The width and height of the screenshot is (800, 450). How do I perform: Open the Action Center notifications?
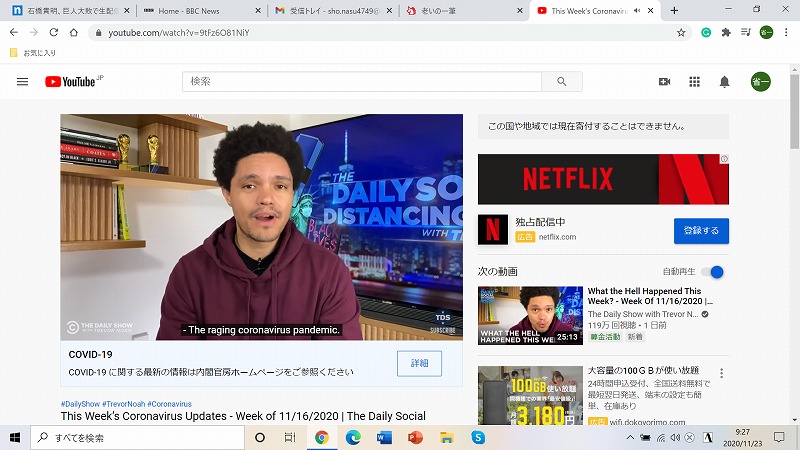click(779, 438)
